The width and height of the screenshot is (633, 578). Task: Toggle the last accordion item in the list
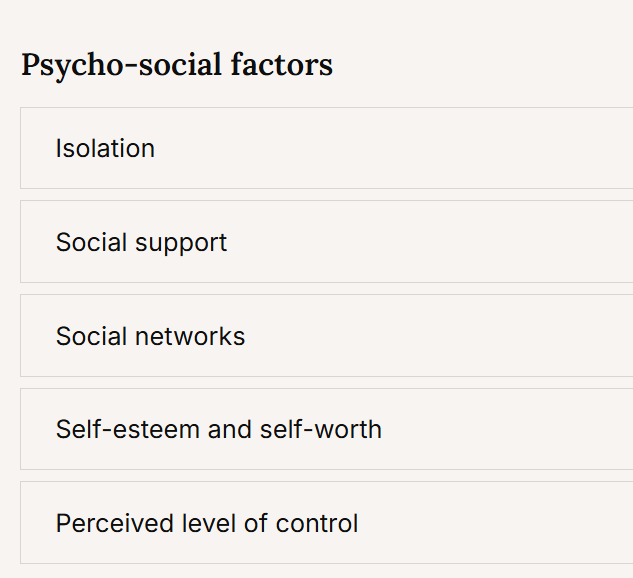click(x=327, y=523)
